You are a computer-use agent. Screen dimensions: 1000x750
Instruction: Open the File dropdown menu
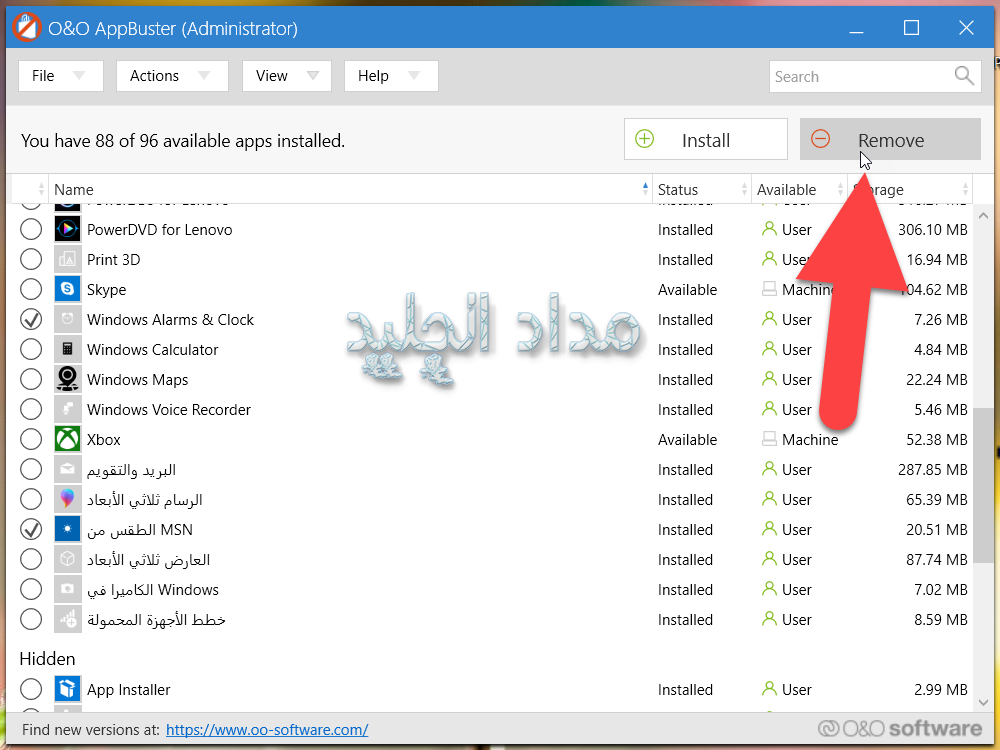point(60,76)
